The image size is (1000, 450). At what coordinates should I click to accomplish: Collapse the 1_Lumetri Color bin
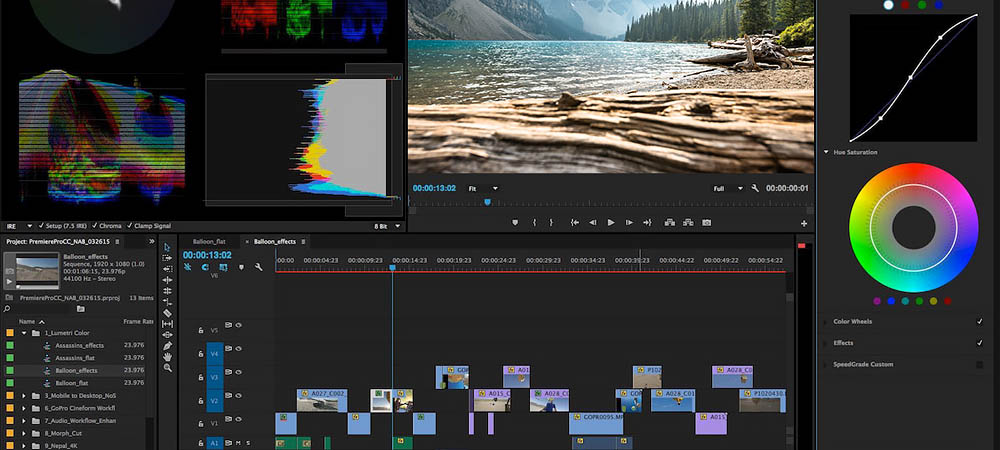coord(23,333)
